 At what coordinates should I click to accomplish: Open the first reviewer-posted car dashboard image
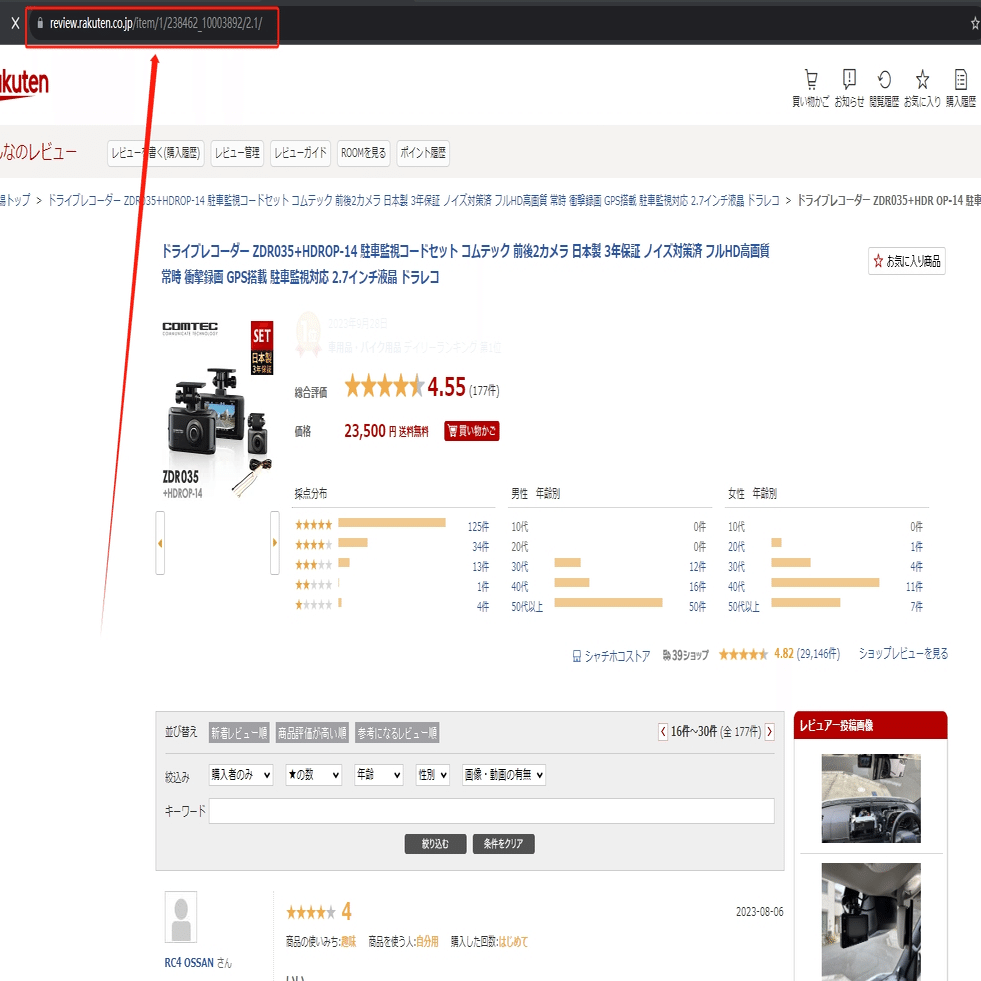pos(871,798)
